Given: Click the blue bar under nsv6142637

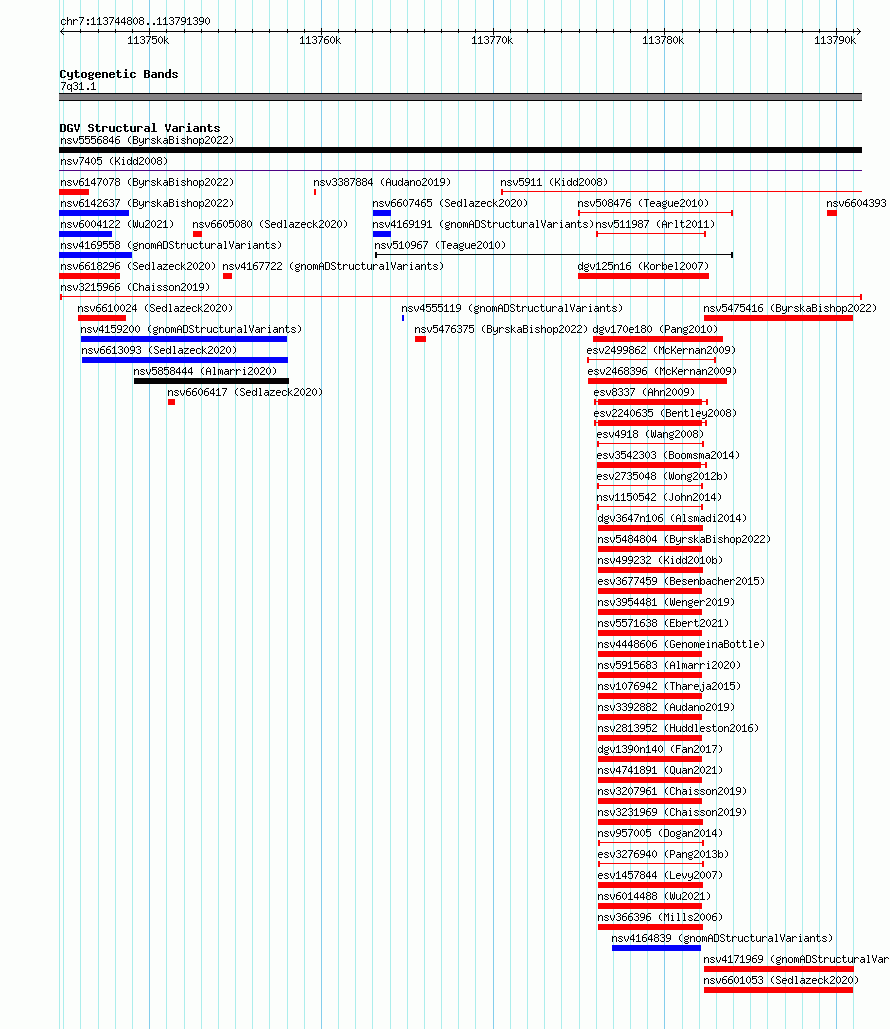Looking at the screenshot, I should 94,213.
